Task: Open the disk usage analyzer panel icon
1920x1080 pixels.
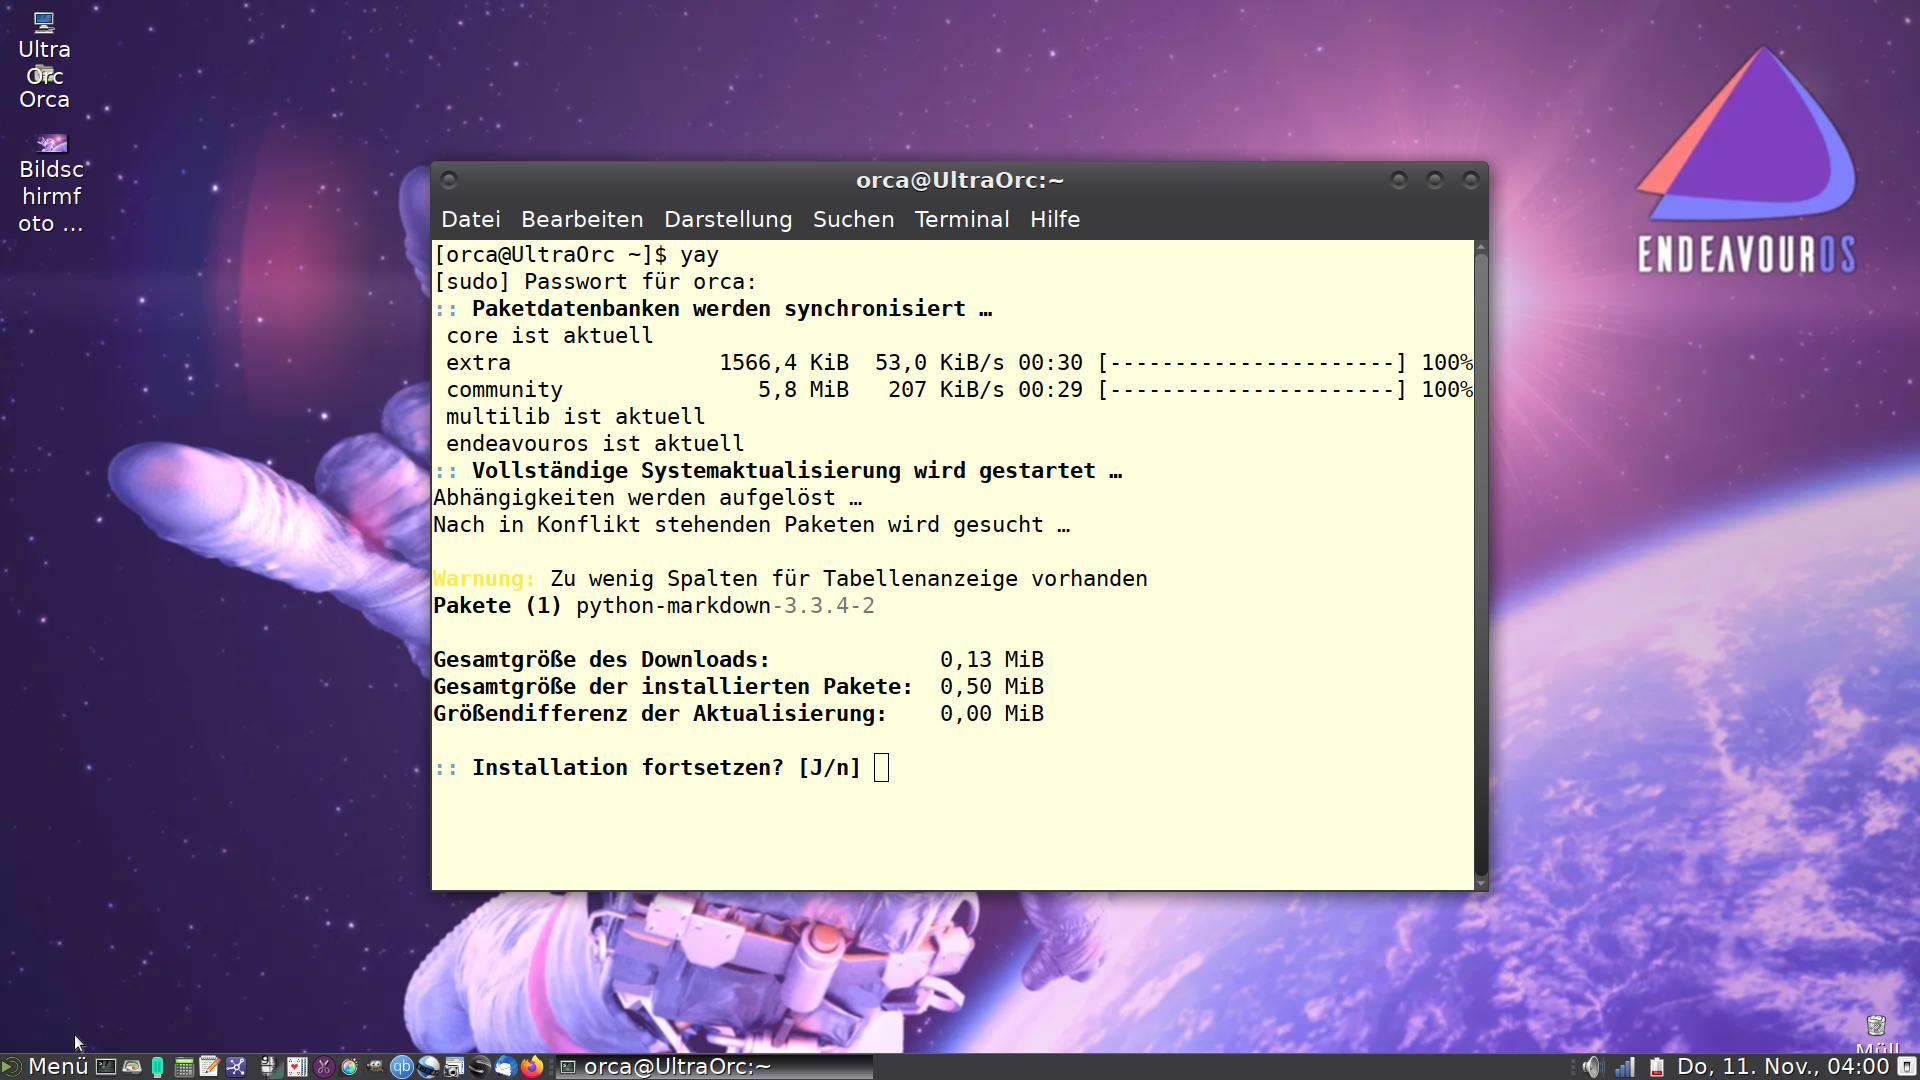Action: 132,1067
